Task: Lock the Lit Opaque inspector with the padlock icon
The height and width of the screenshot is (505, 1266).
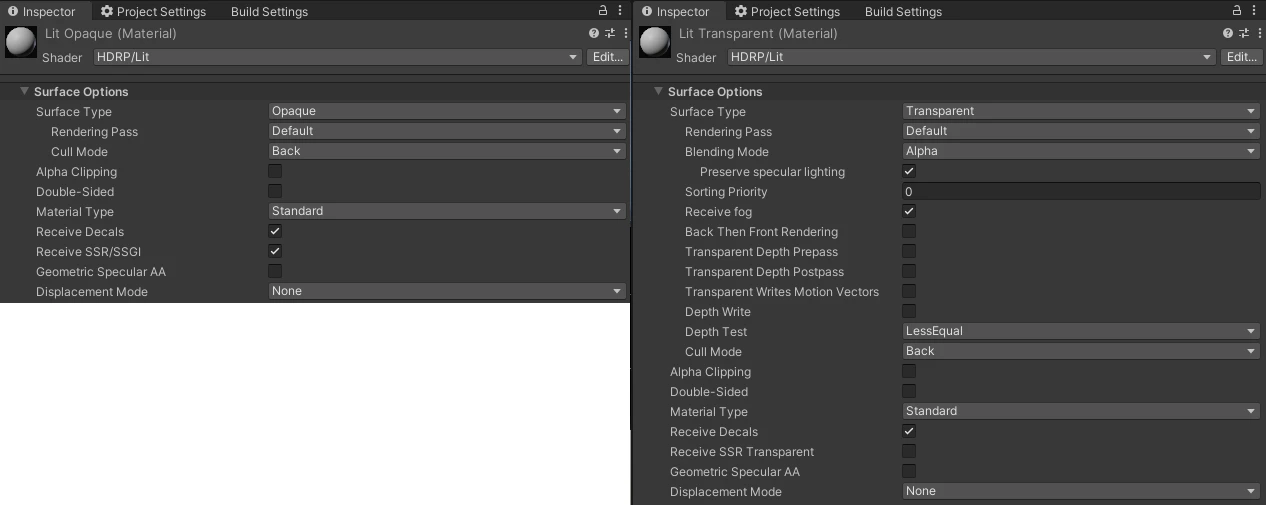Action: 603,11
